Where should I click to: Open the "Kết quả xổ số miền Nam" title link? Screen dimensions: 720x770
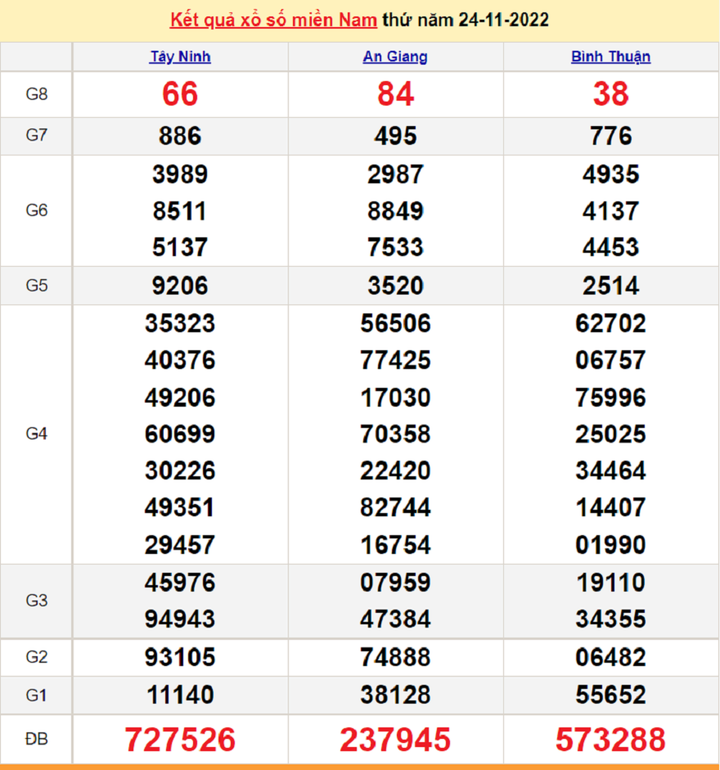point(275,20)
